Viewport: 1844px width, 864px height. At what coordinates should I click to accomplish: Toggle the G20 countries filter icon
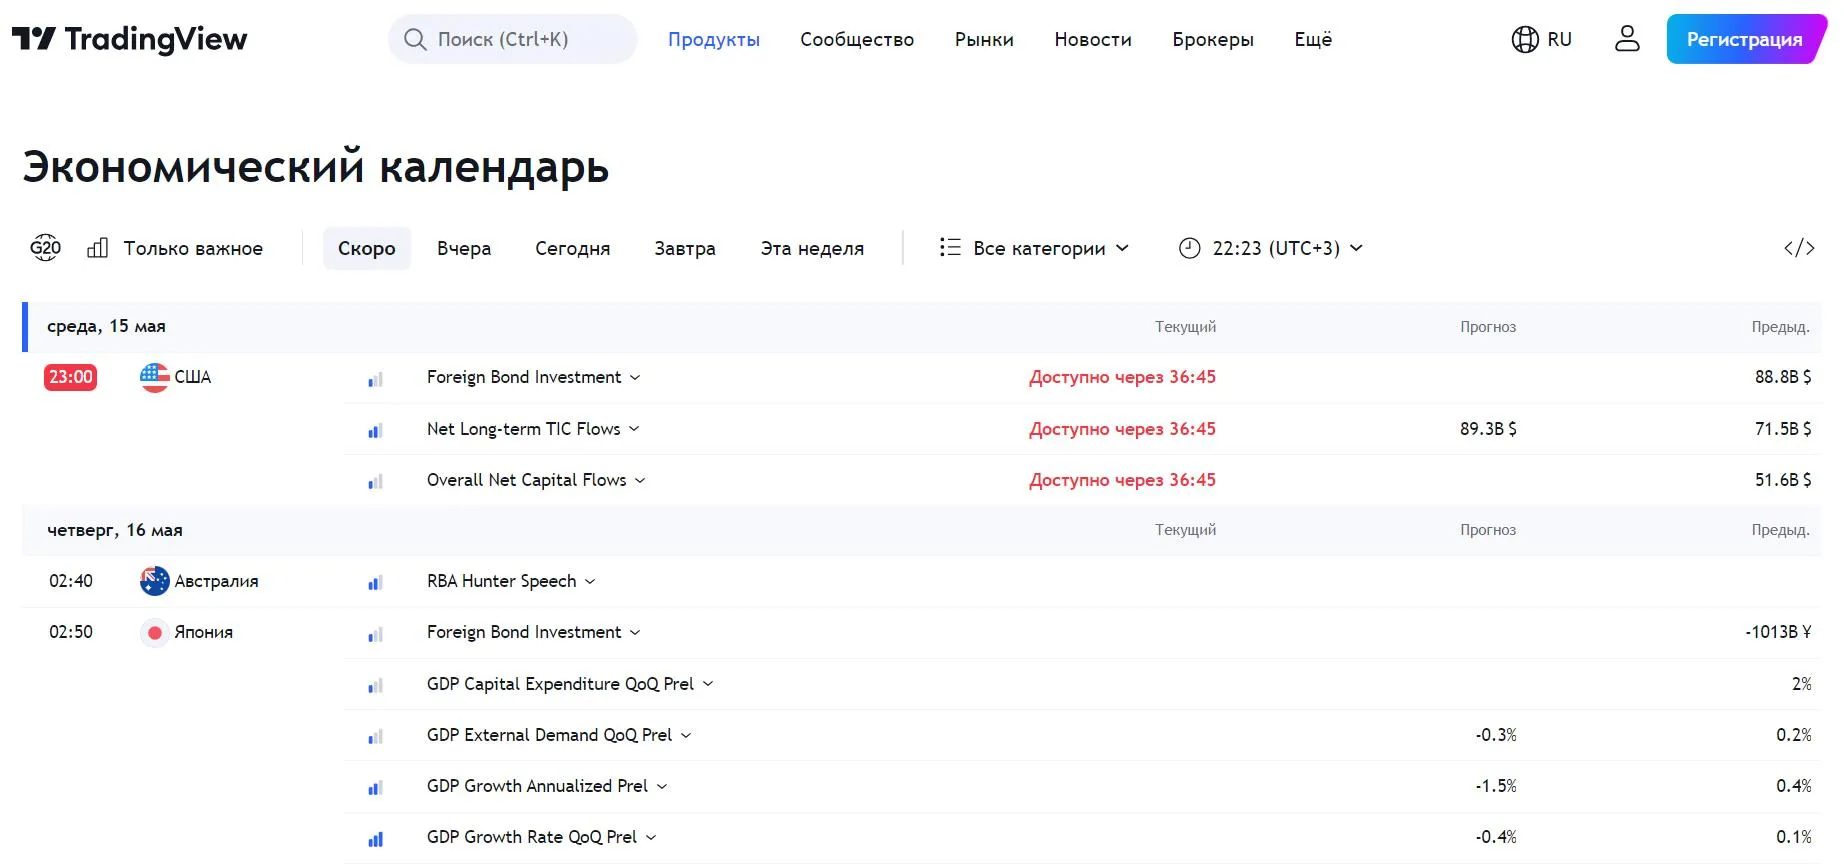(x=45, y=248)
